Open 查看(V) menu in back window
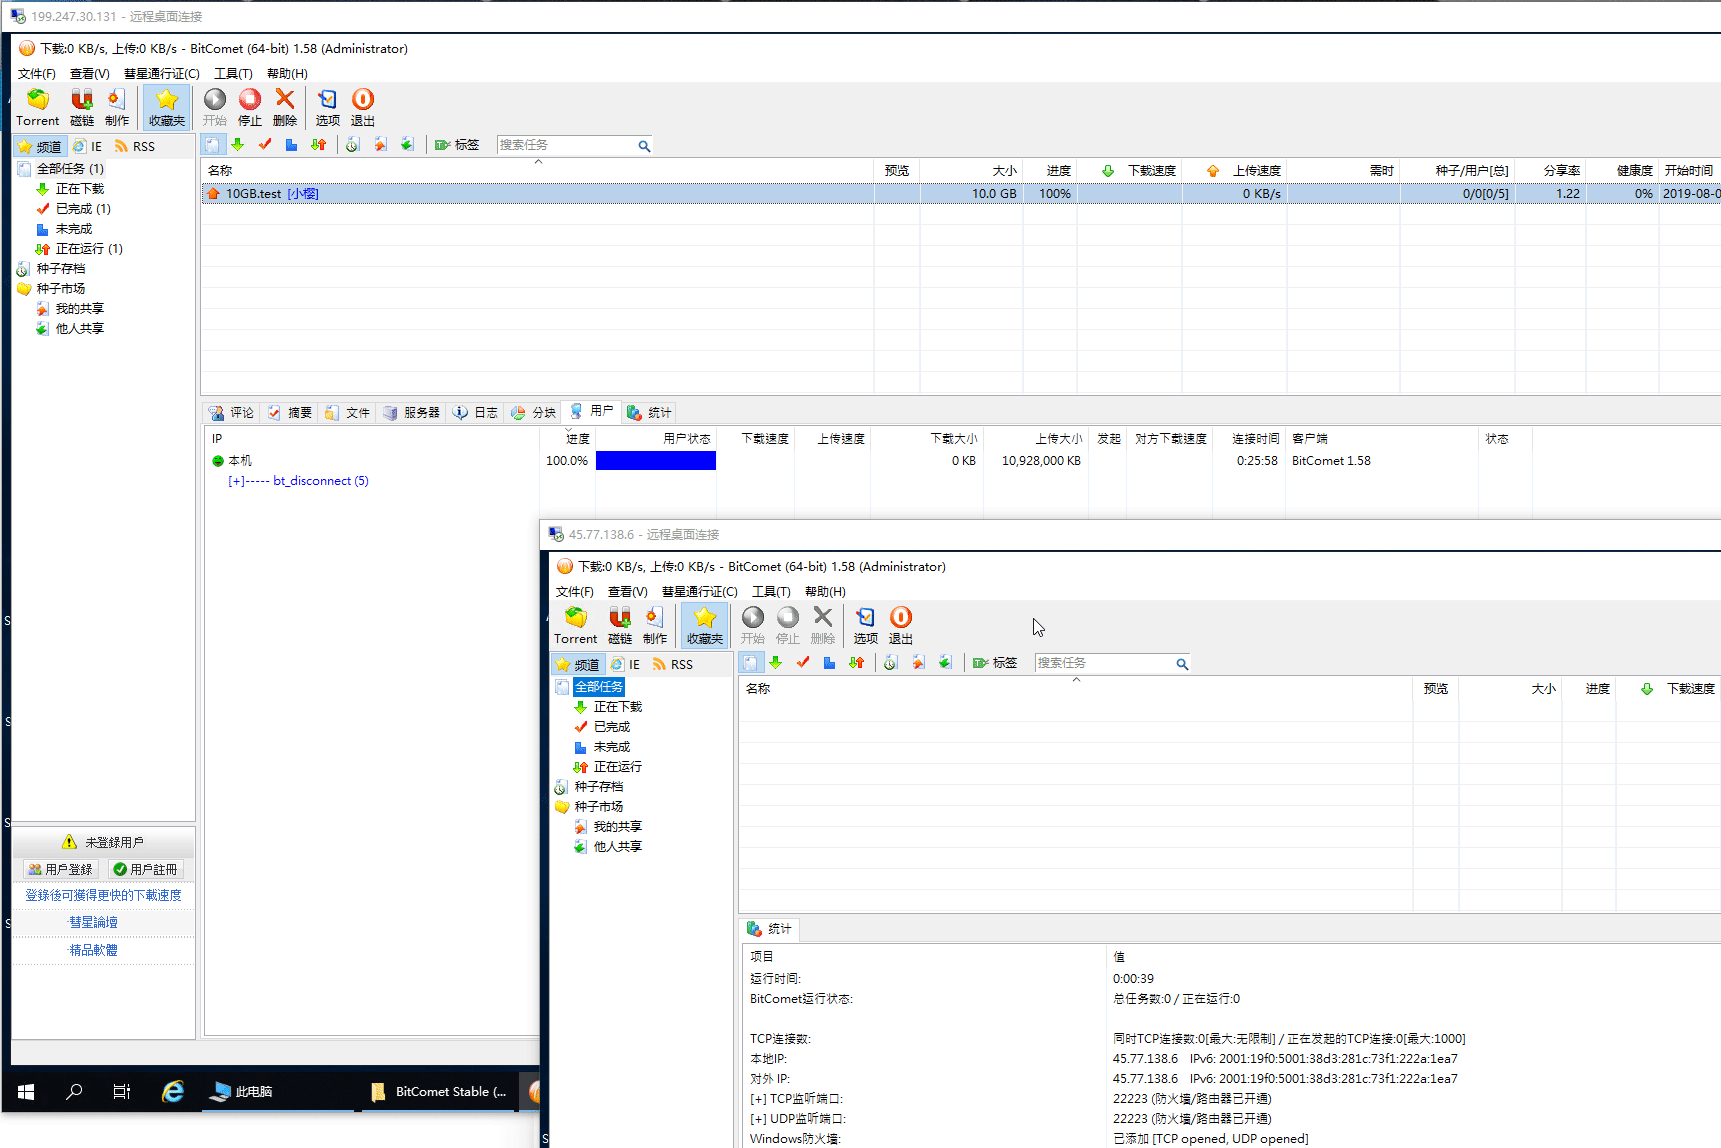 coord(90,73)
